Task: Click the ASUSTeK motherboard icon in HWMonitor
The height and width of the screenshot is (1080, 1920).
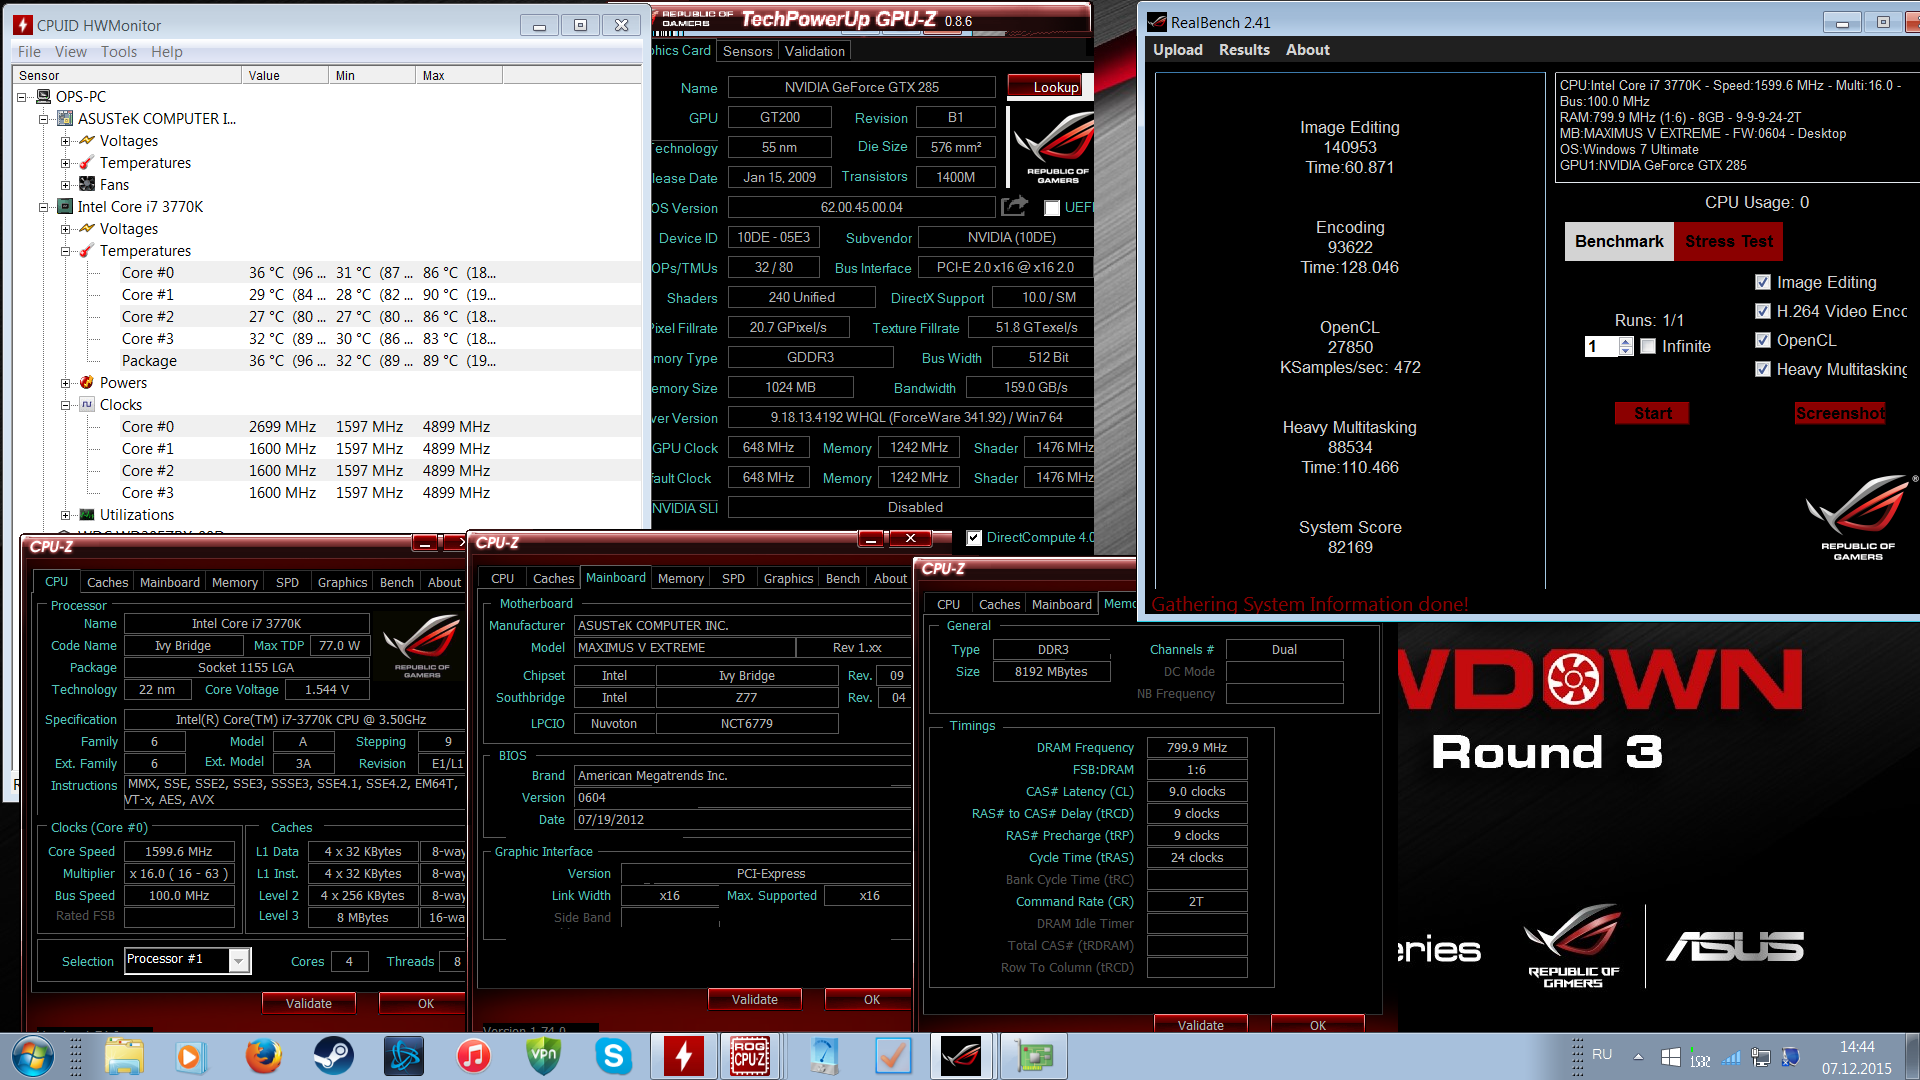Action: (x=65, y=119)
